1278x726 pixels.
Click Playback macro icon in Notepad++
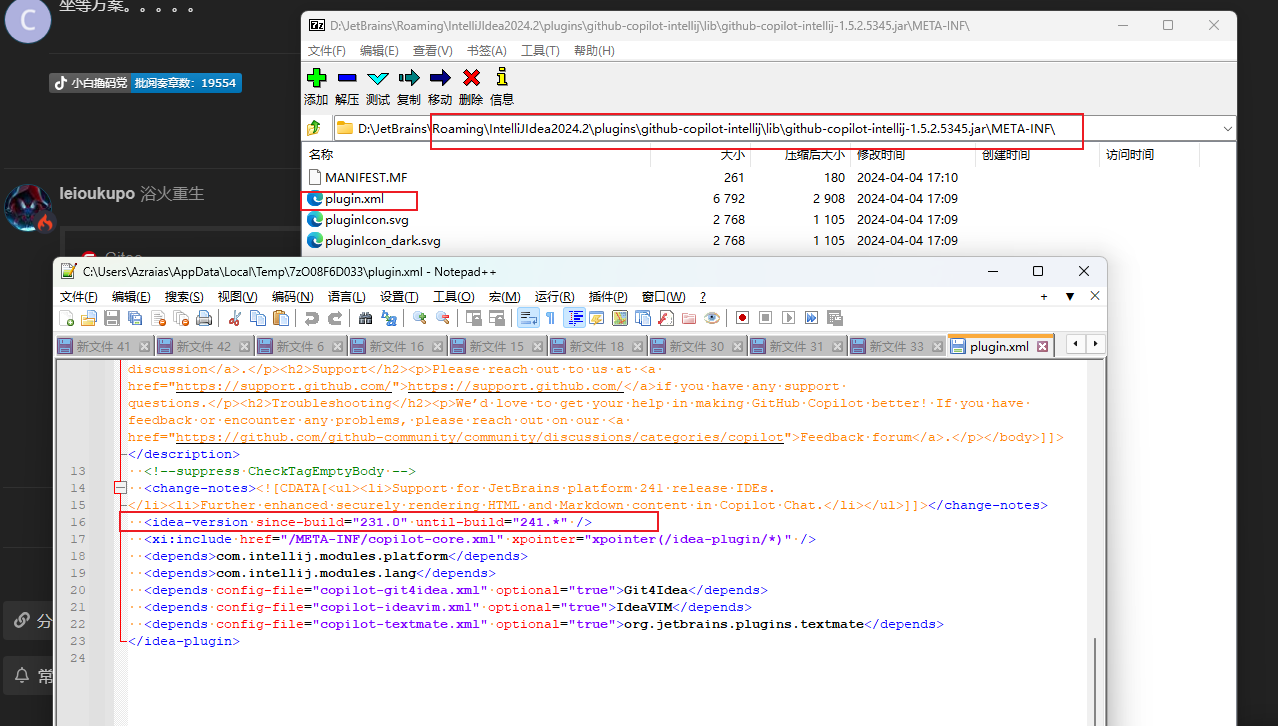point(788,318)
